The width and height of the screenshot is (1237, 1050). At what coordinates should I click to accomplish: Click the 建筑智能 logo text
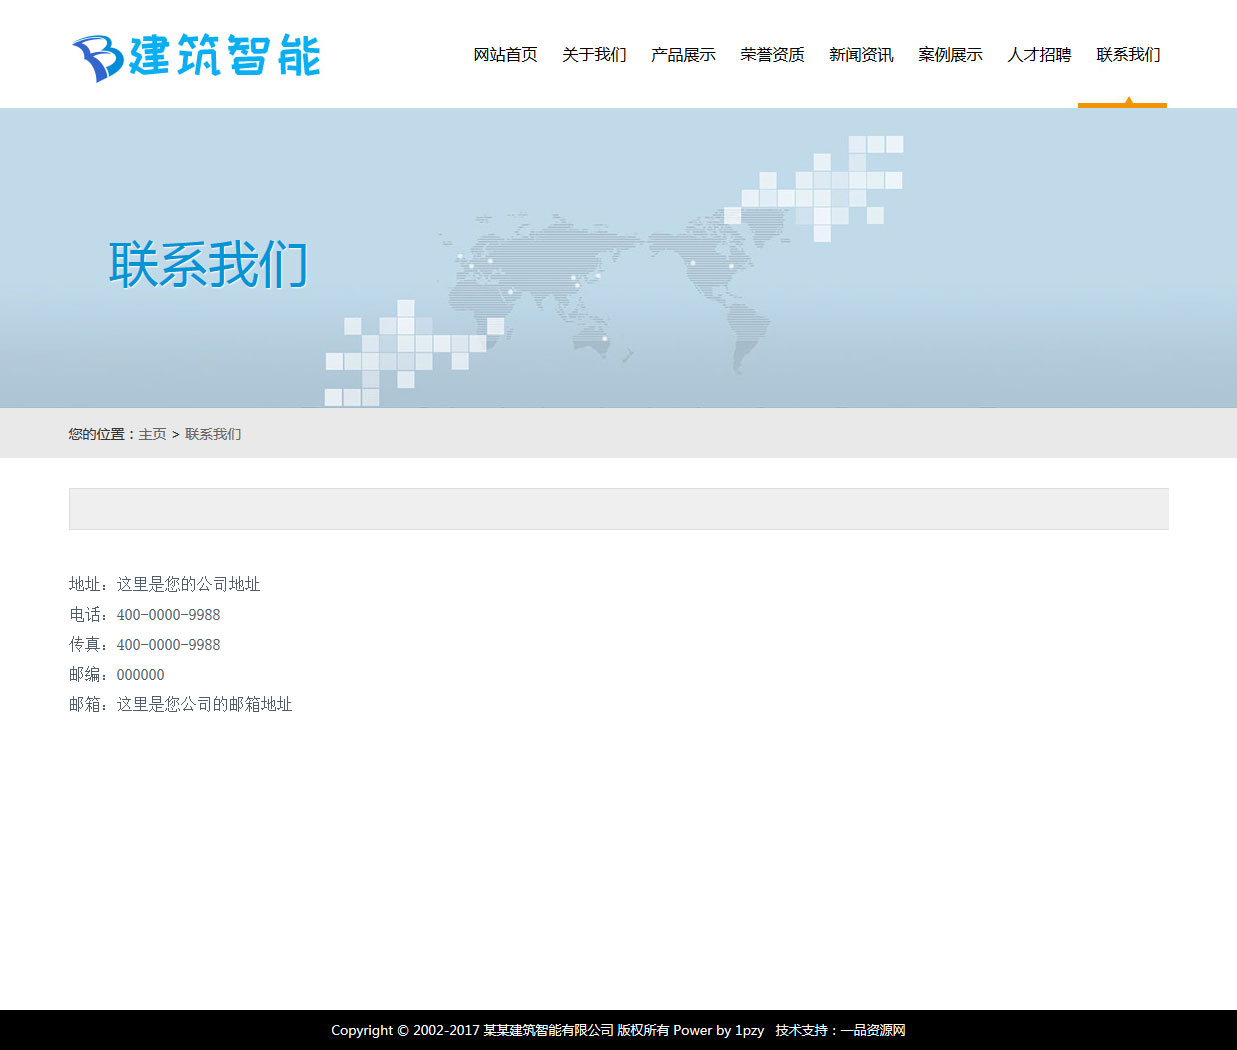tap(225, 56)
